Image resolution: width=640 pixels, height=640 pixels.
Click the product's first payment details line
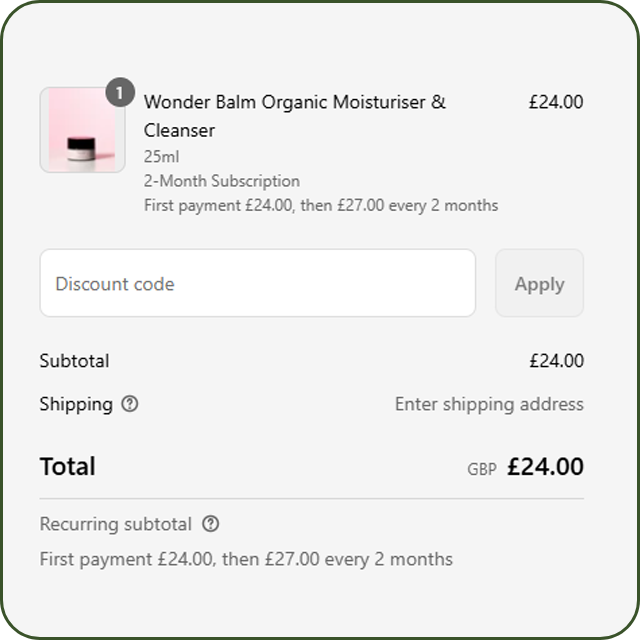[x=320, y=205]
